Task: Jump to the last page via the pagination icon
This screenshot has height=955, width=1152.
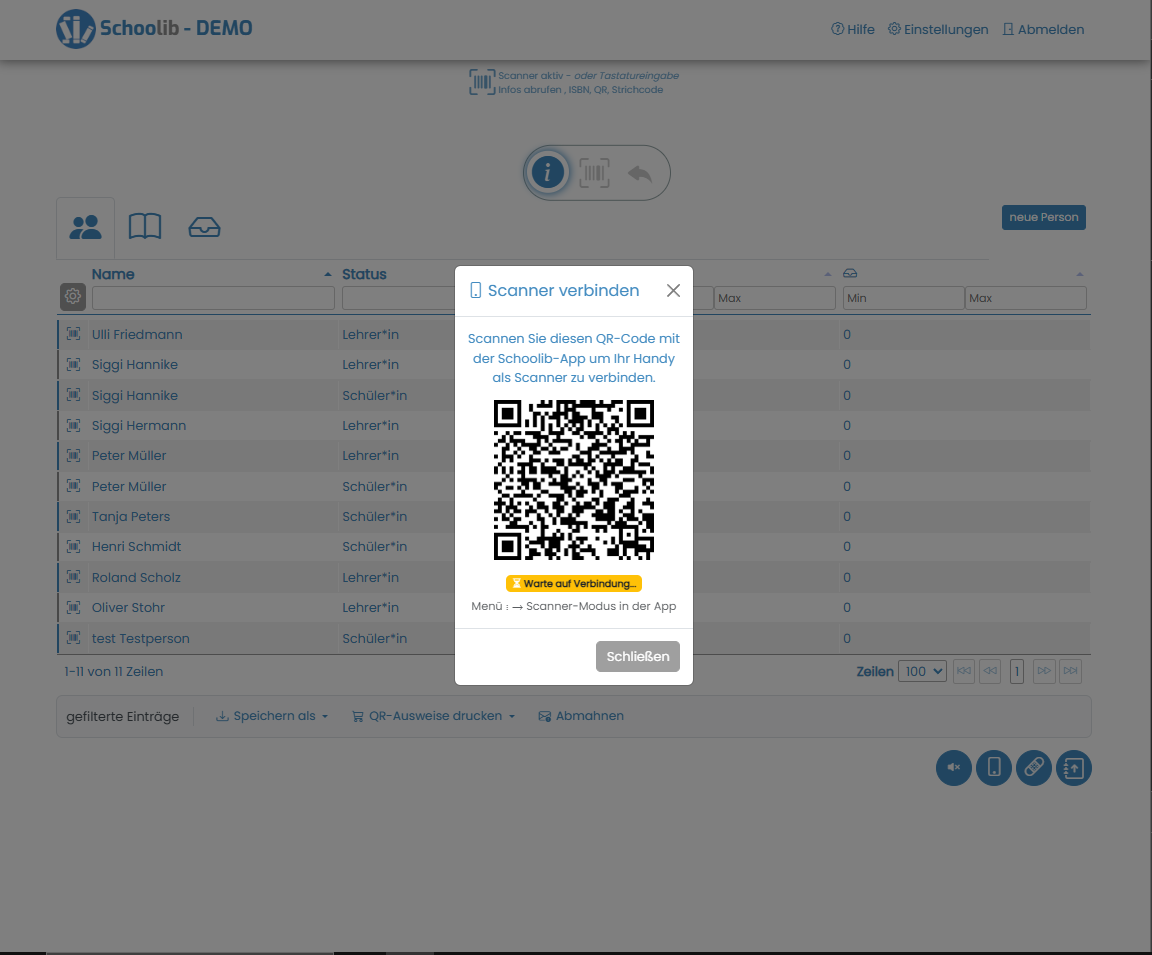Action: point(1070,671)
